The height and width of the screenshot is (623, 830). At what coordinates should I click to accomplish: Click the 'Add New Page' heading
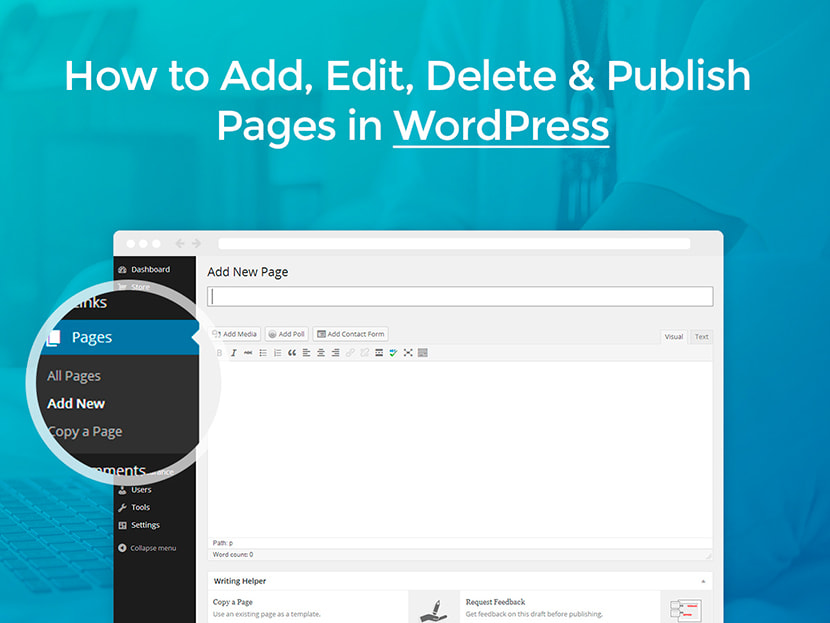pyautogui.click(x=248, y=272)
